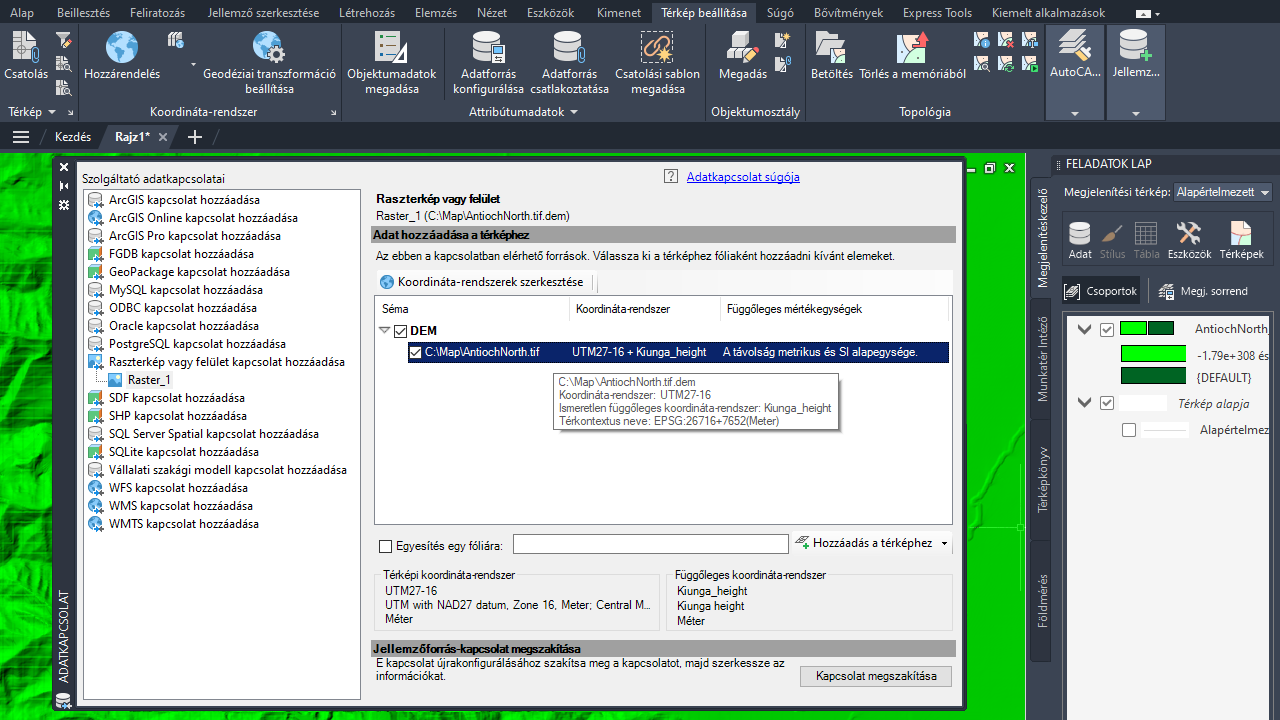
Task: Open the Térképkönyv side tab
Action: [x=1042, y=480]
